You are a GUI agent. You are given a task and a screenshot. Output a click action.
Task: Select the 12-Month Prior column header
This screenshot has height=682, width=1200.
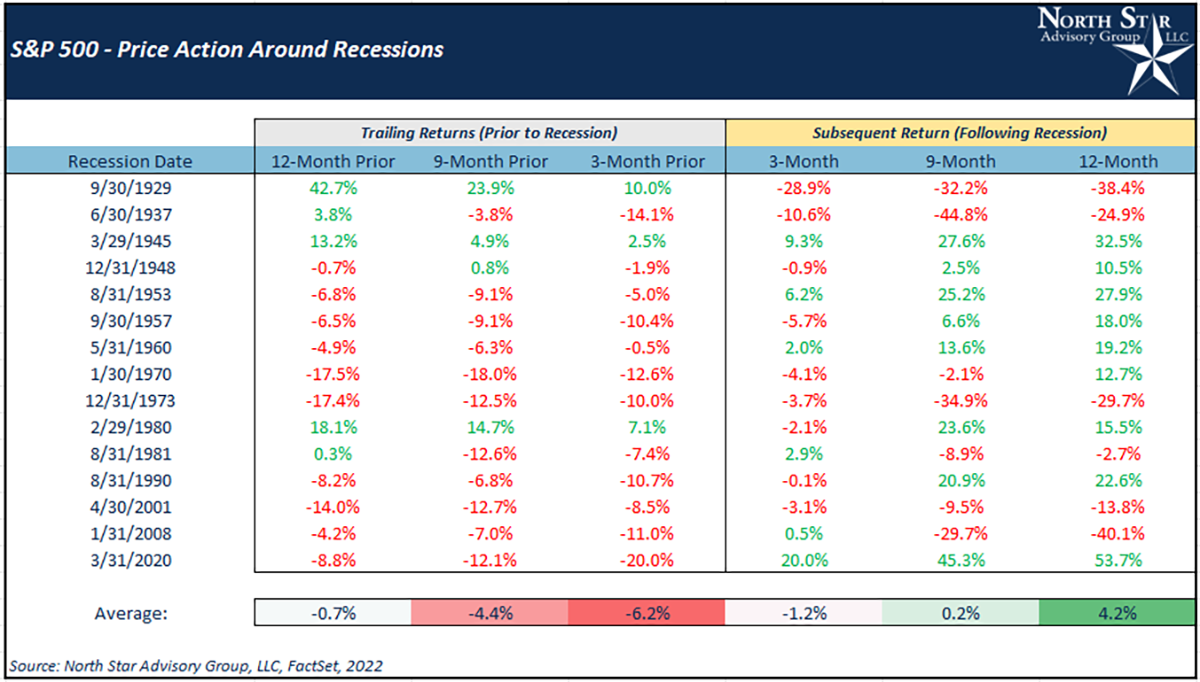click(333, 161)
